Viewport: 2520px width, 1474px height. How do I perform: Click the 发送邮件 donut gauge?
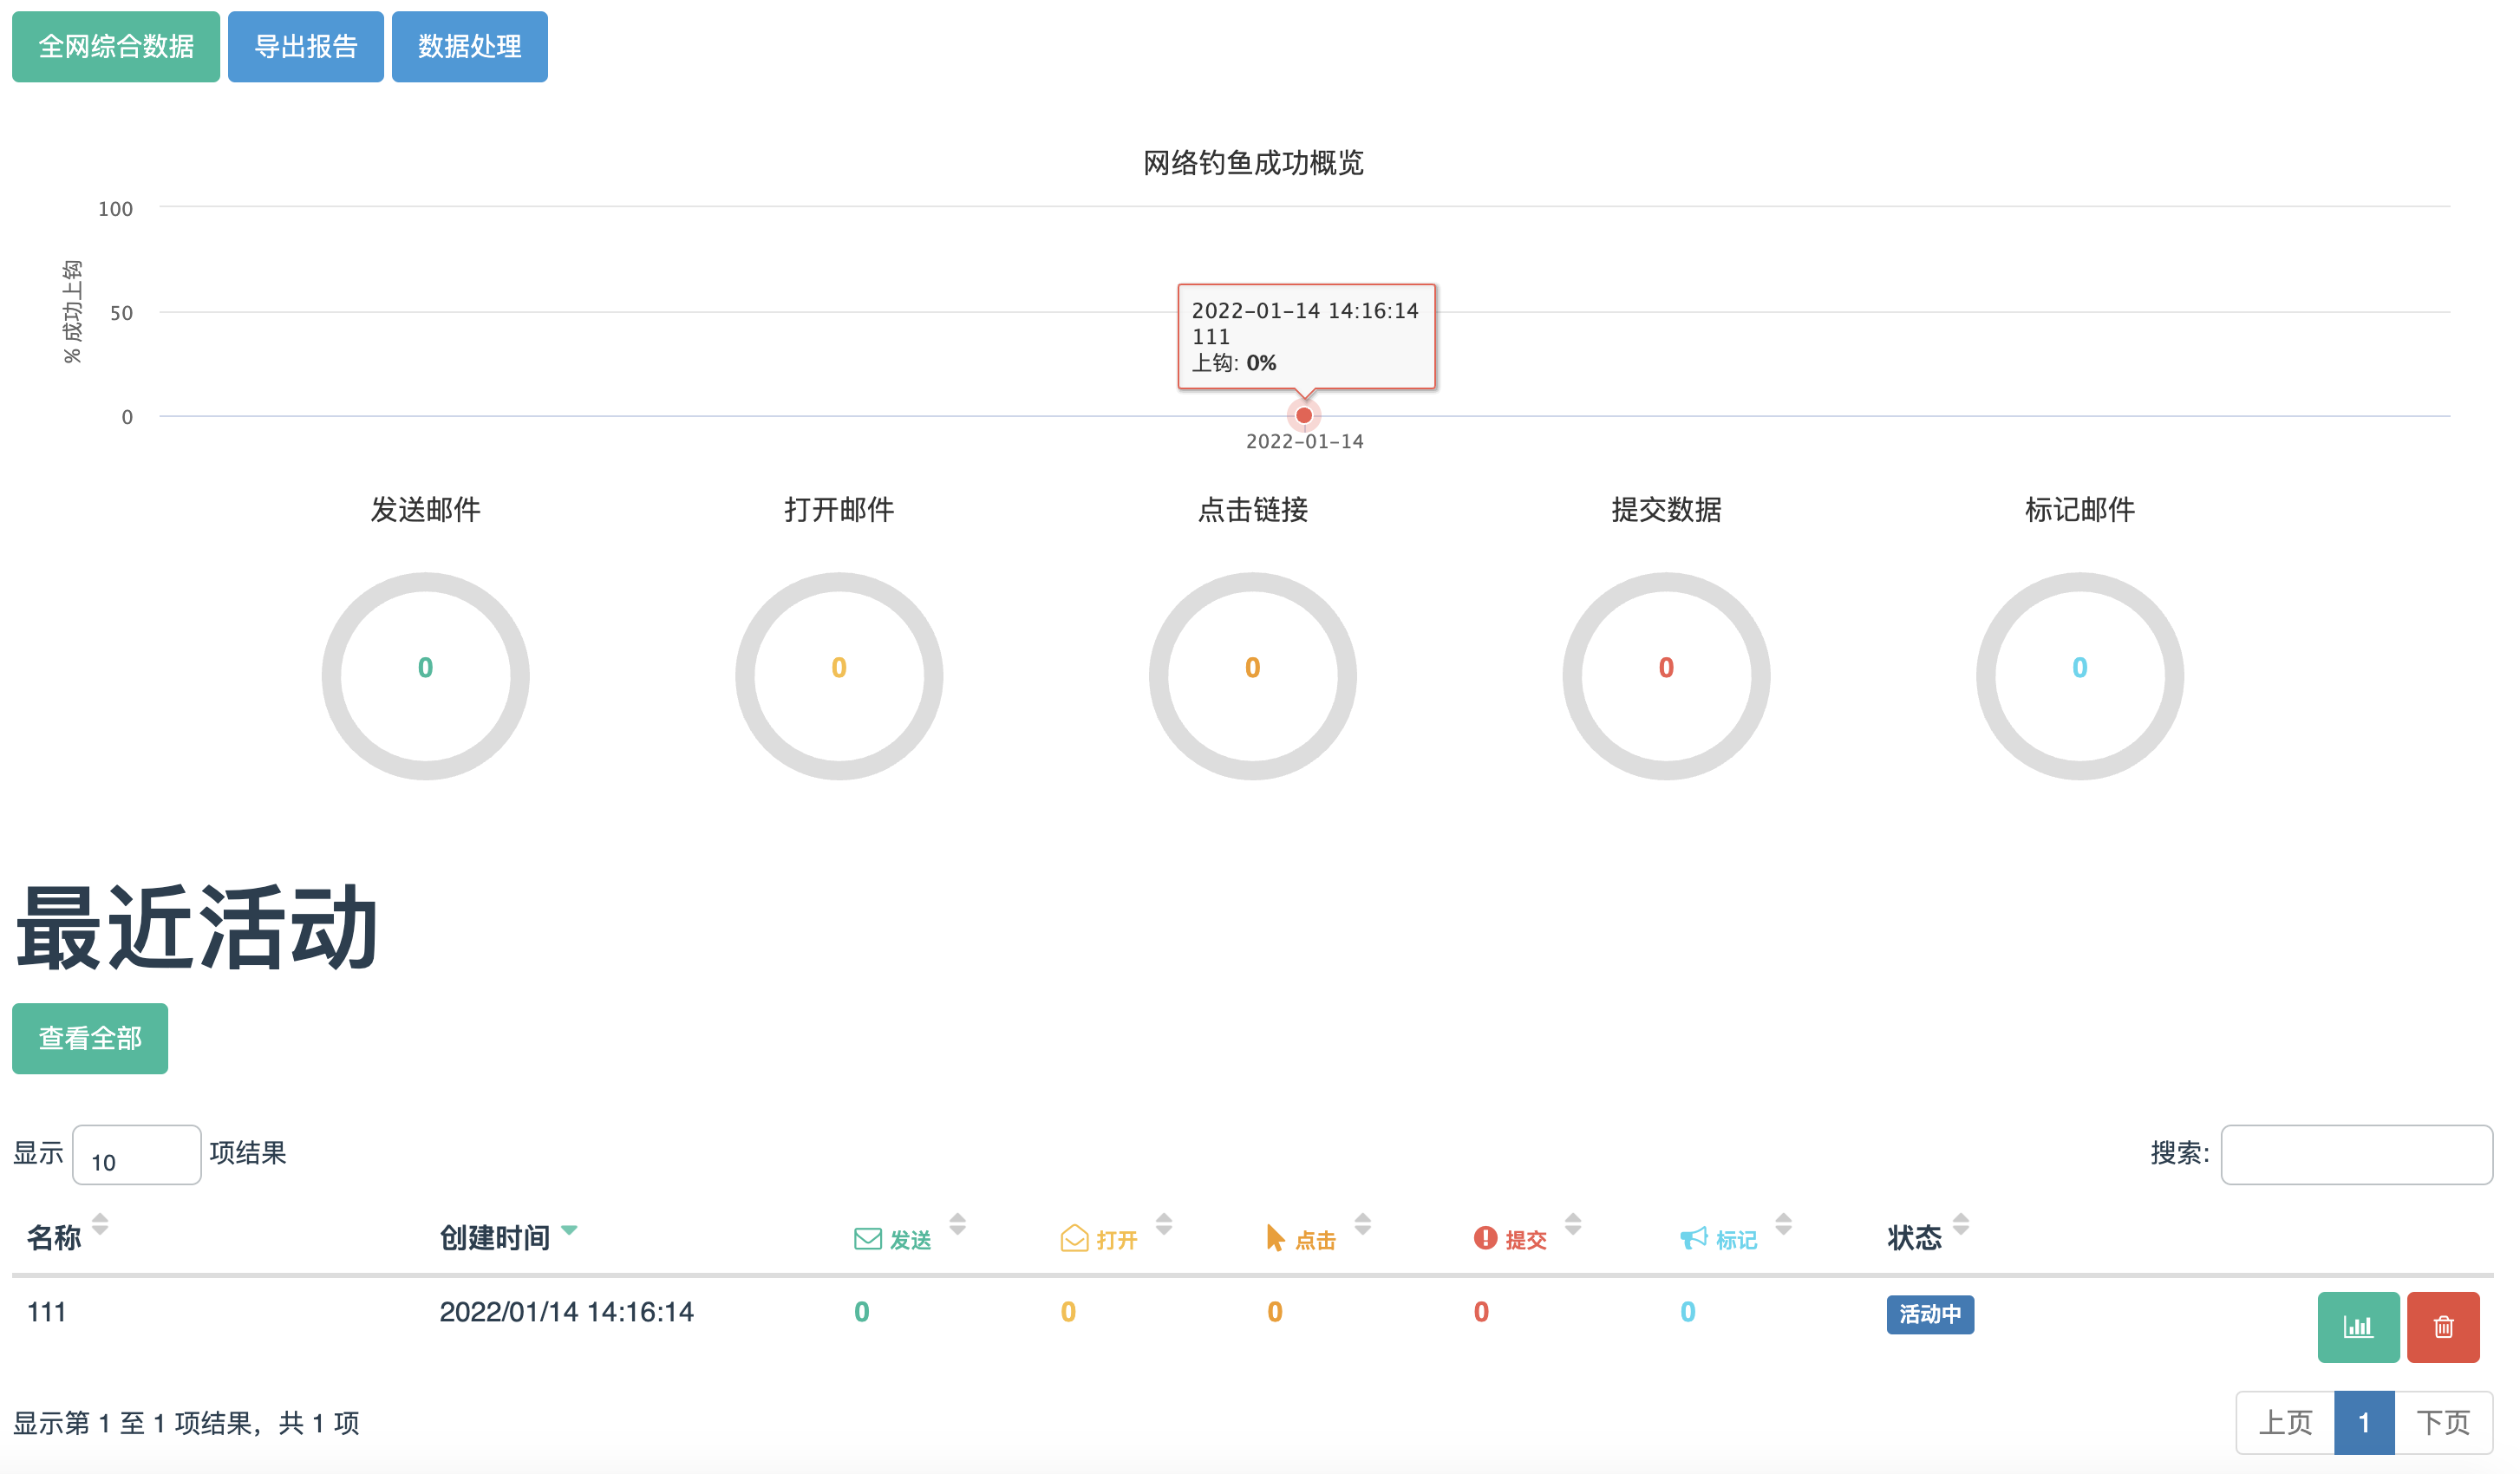(x=425, y=676)
